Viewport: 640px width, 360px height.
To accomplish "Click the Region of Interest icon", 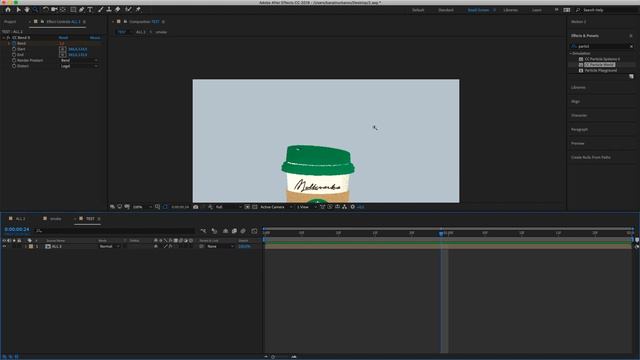I will [247, 207].
